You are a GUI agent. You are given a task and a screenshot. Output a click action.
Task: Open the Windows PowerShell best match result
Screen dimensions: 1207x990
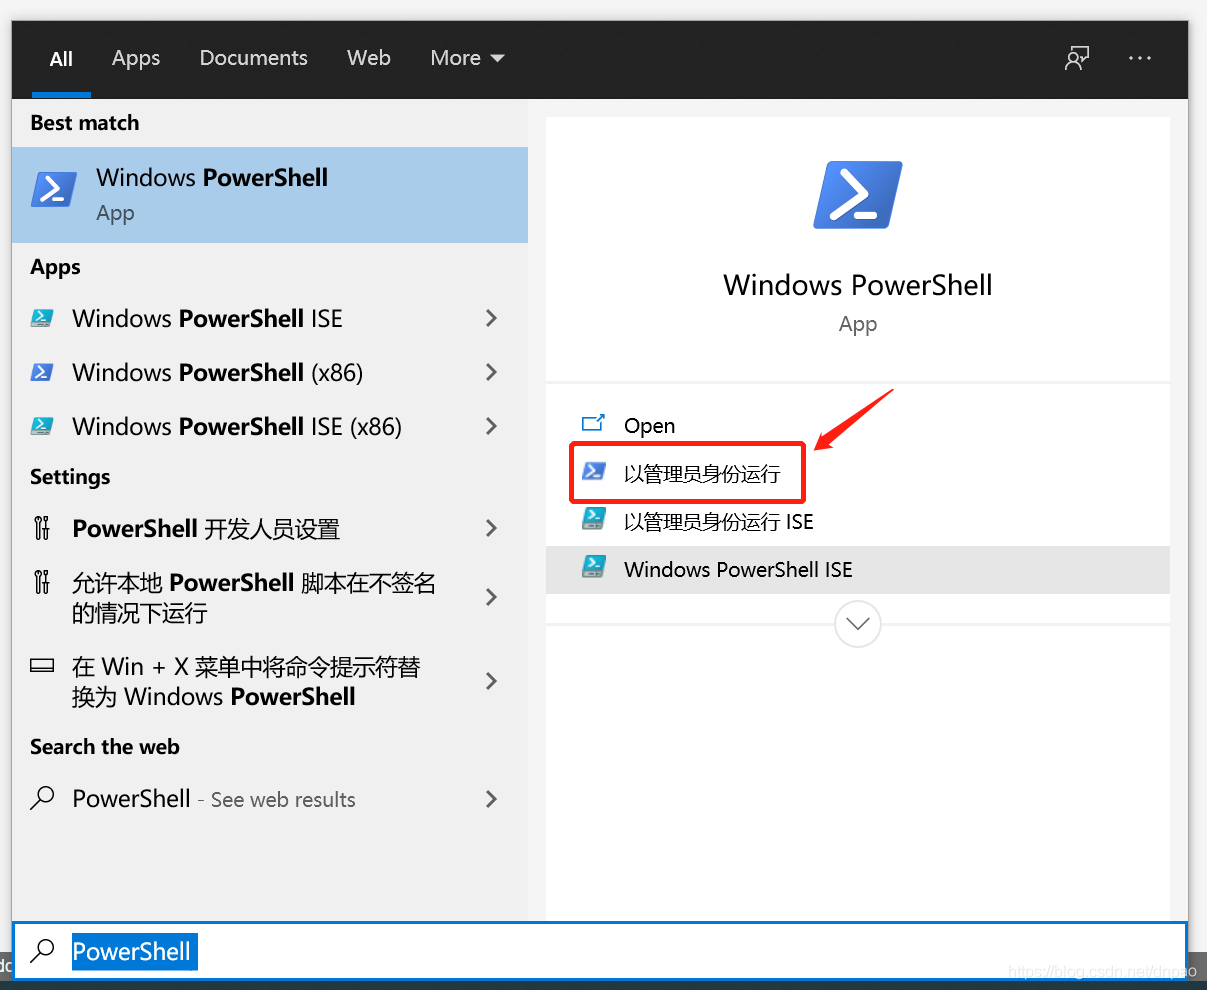270,195
